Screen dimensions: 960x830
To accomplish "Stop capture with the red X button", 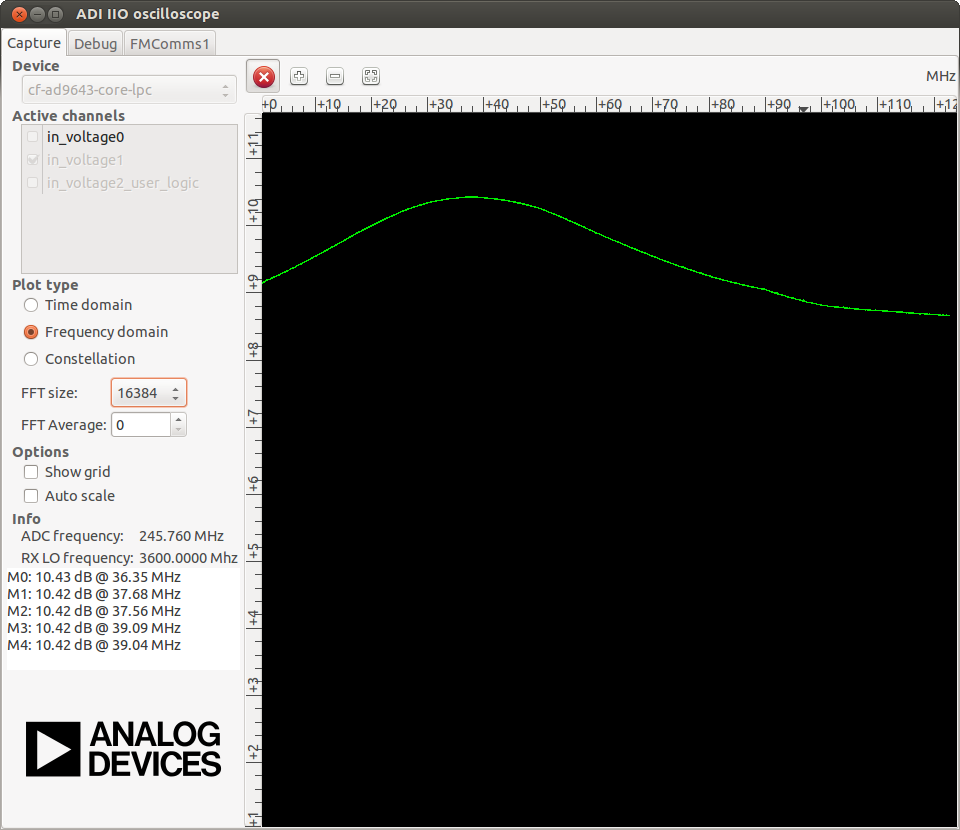I will click(263, 77).
